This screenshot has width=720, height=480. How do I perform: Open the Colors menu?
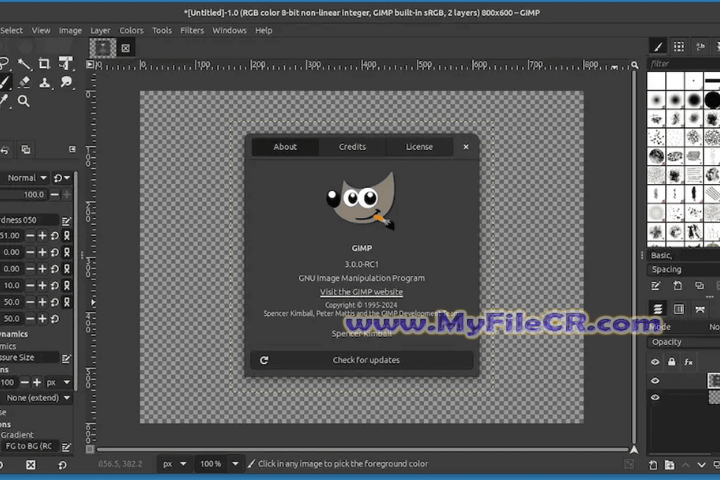pos(131,30)
